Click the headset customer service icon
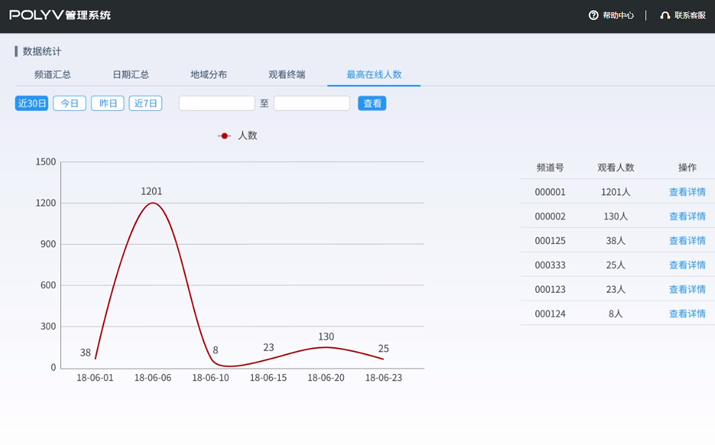Screen dimensions: 715x445 665,15
